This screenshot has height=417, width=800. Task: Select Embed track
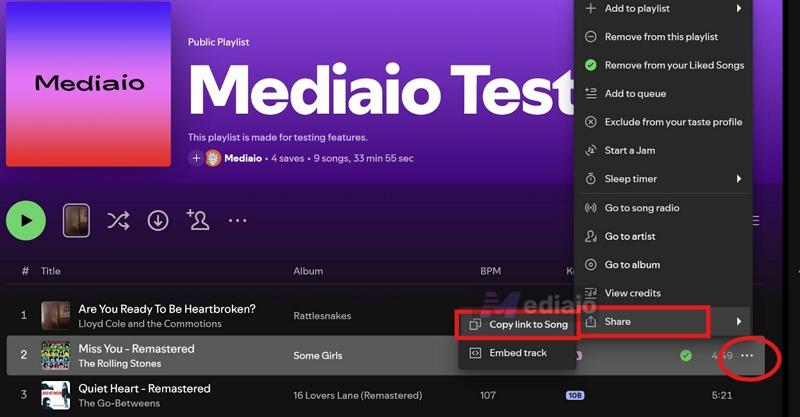517,353
